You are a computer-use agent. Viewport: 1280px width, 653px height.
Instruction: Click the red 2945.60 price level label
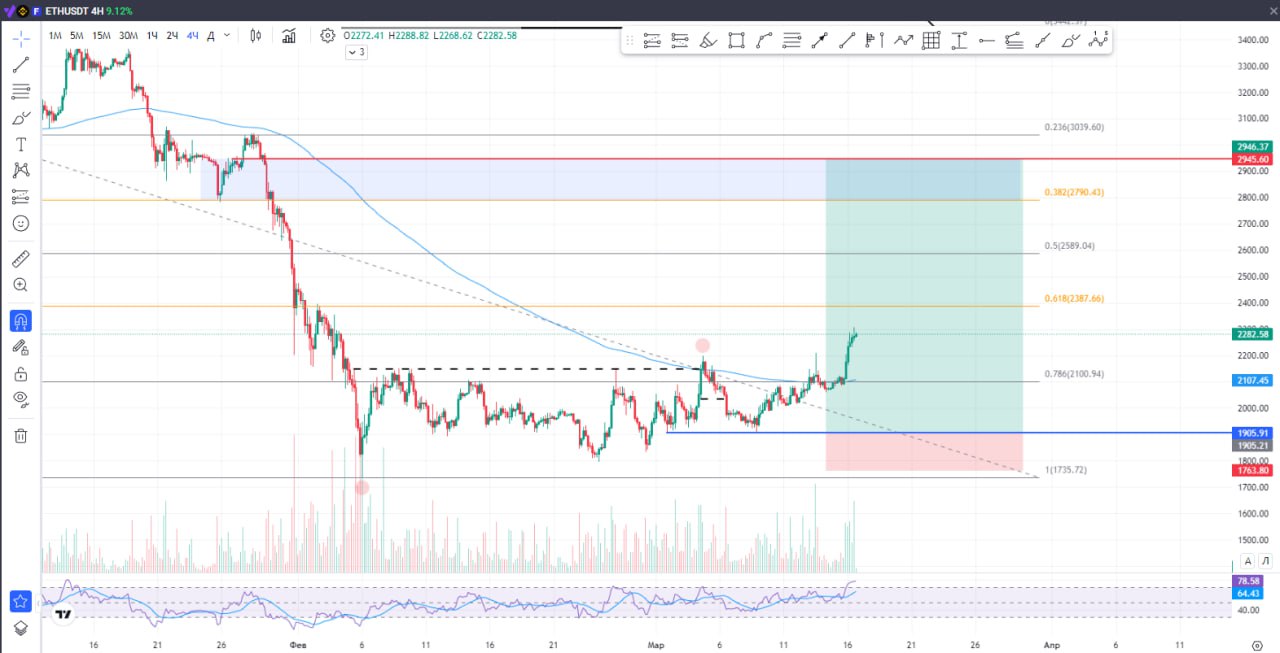pyautogui.click(x=1252, y=159)
